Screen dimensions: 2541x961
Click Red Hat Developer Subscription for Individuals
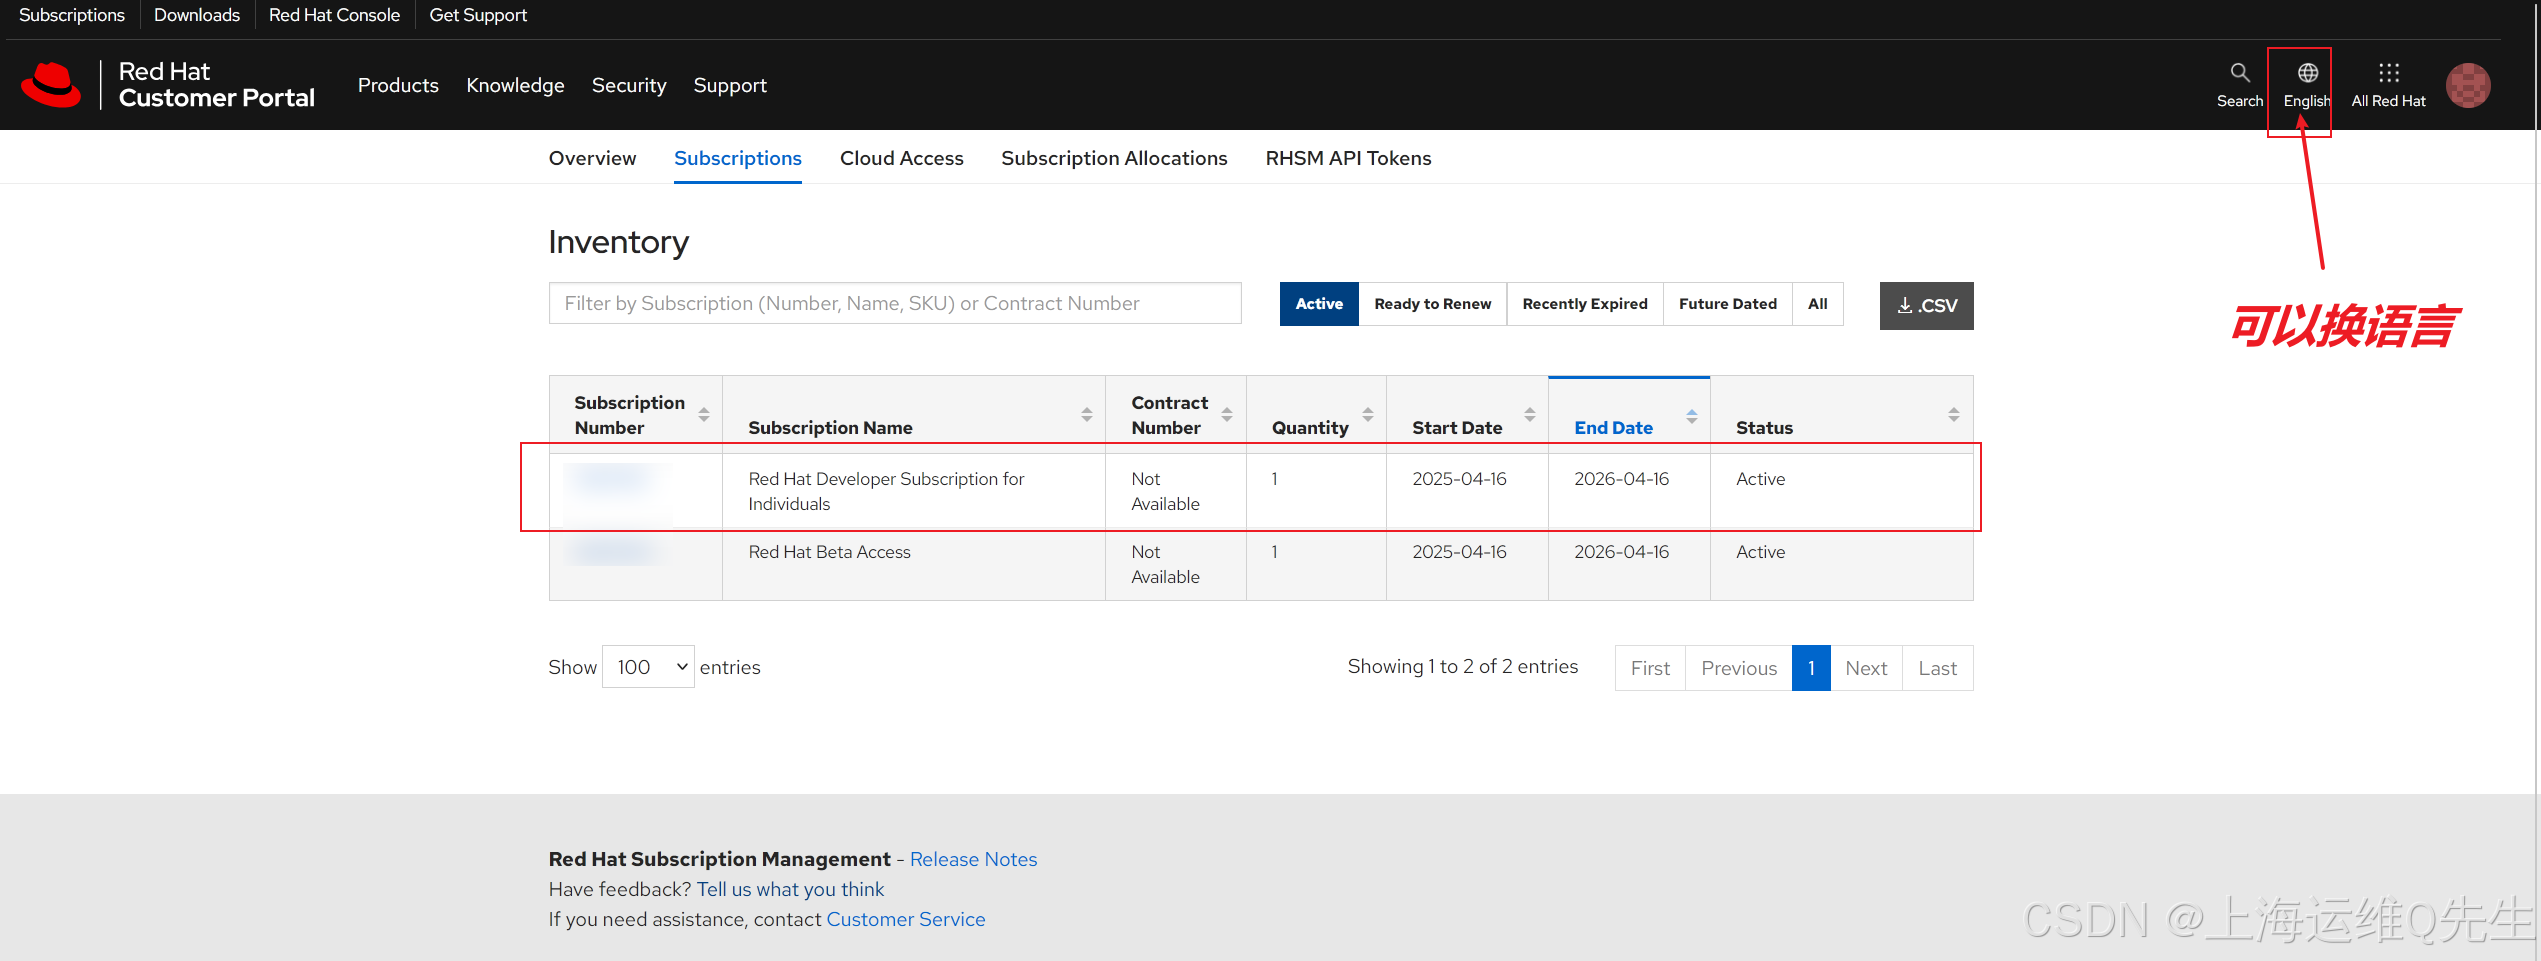[x=886, y=491]
